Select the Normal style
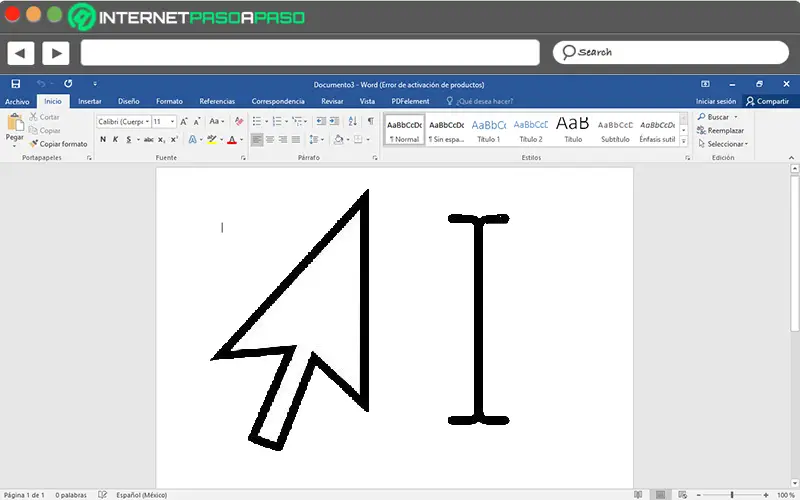This screenshot has width=800, height=500. tap(404, 131)
